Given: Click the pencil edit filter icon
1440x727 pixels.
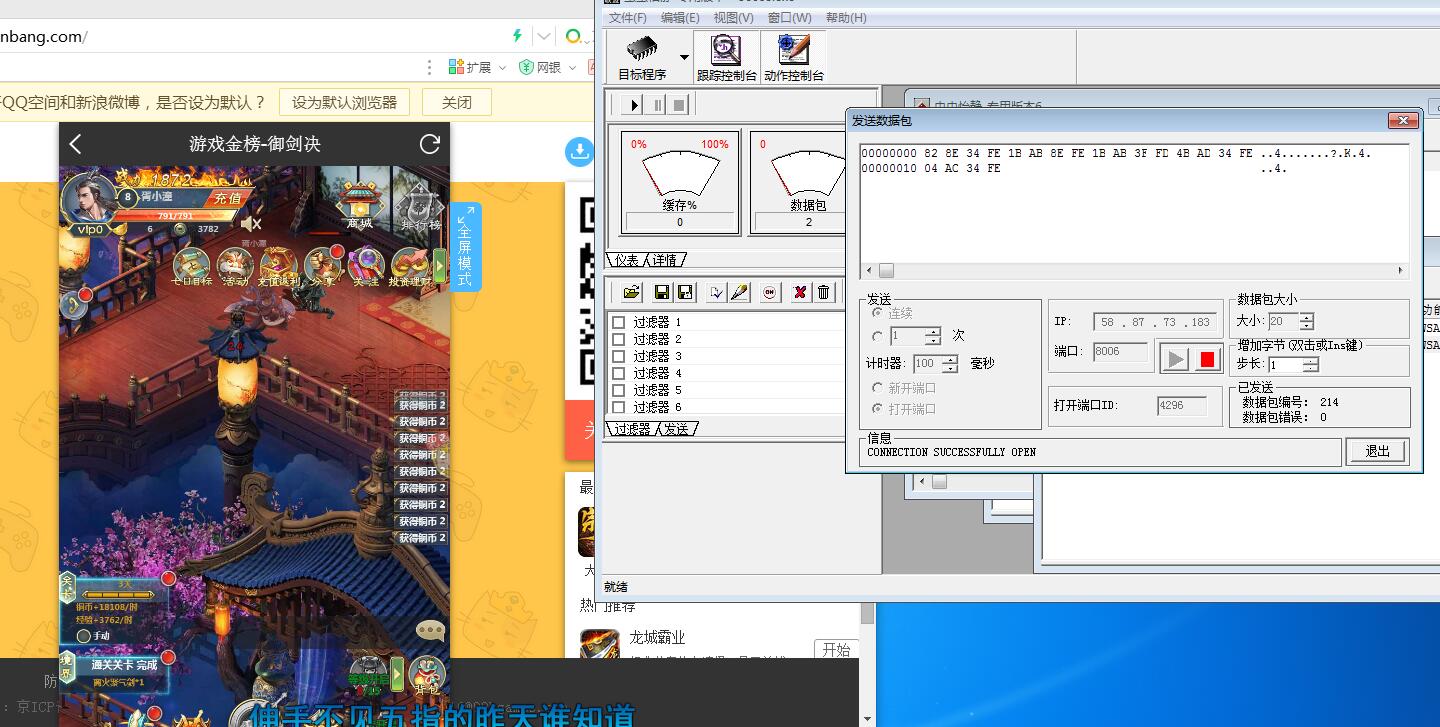Looking at the screenshot, I should (x=739, y=292).
